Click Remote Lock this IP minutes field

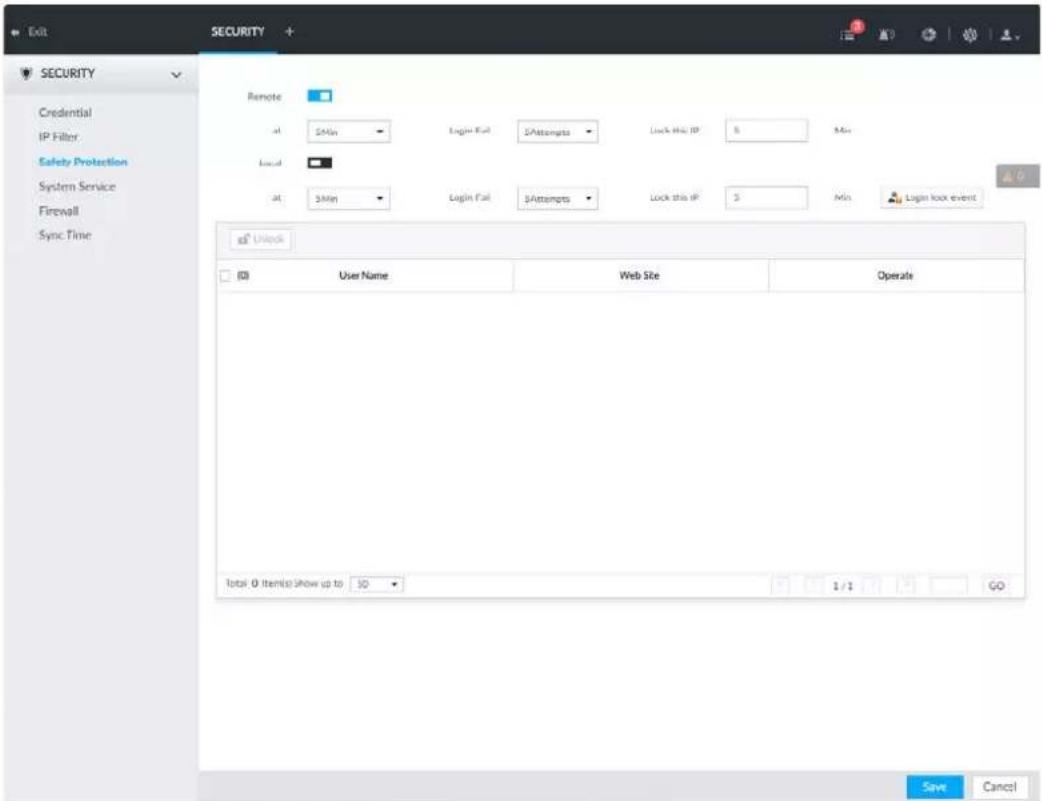(766, 130)
